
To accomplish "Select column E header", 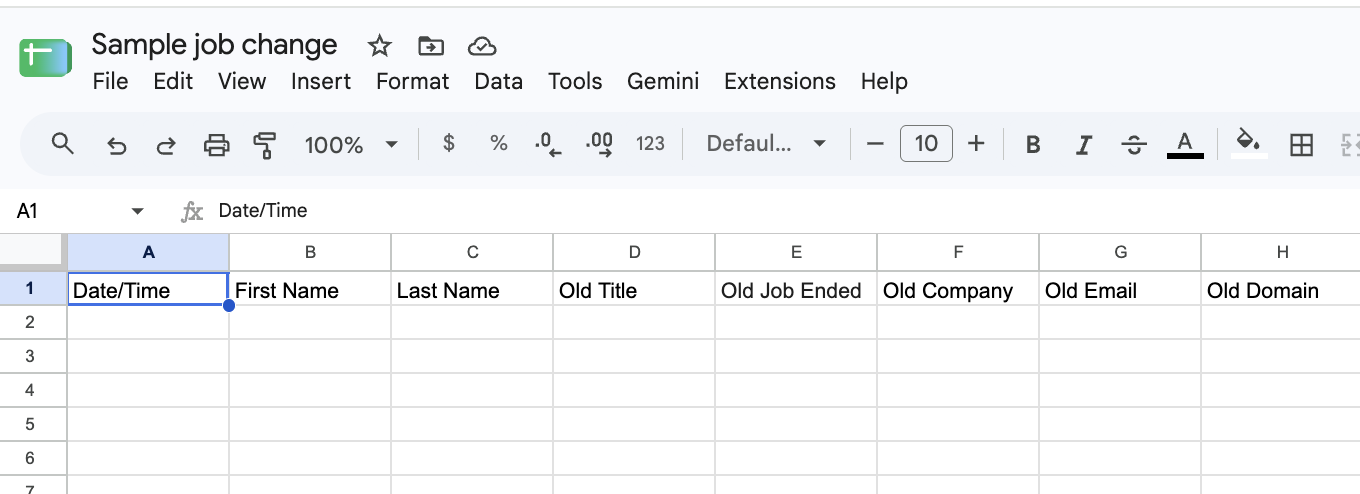I will (796, 252).
